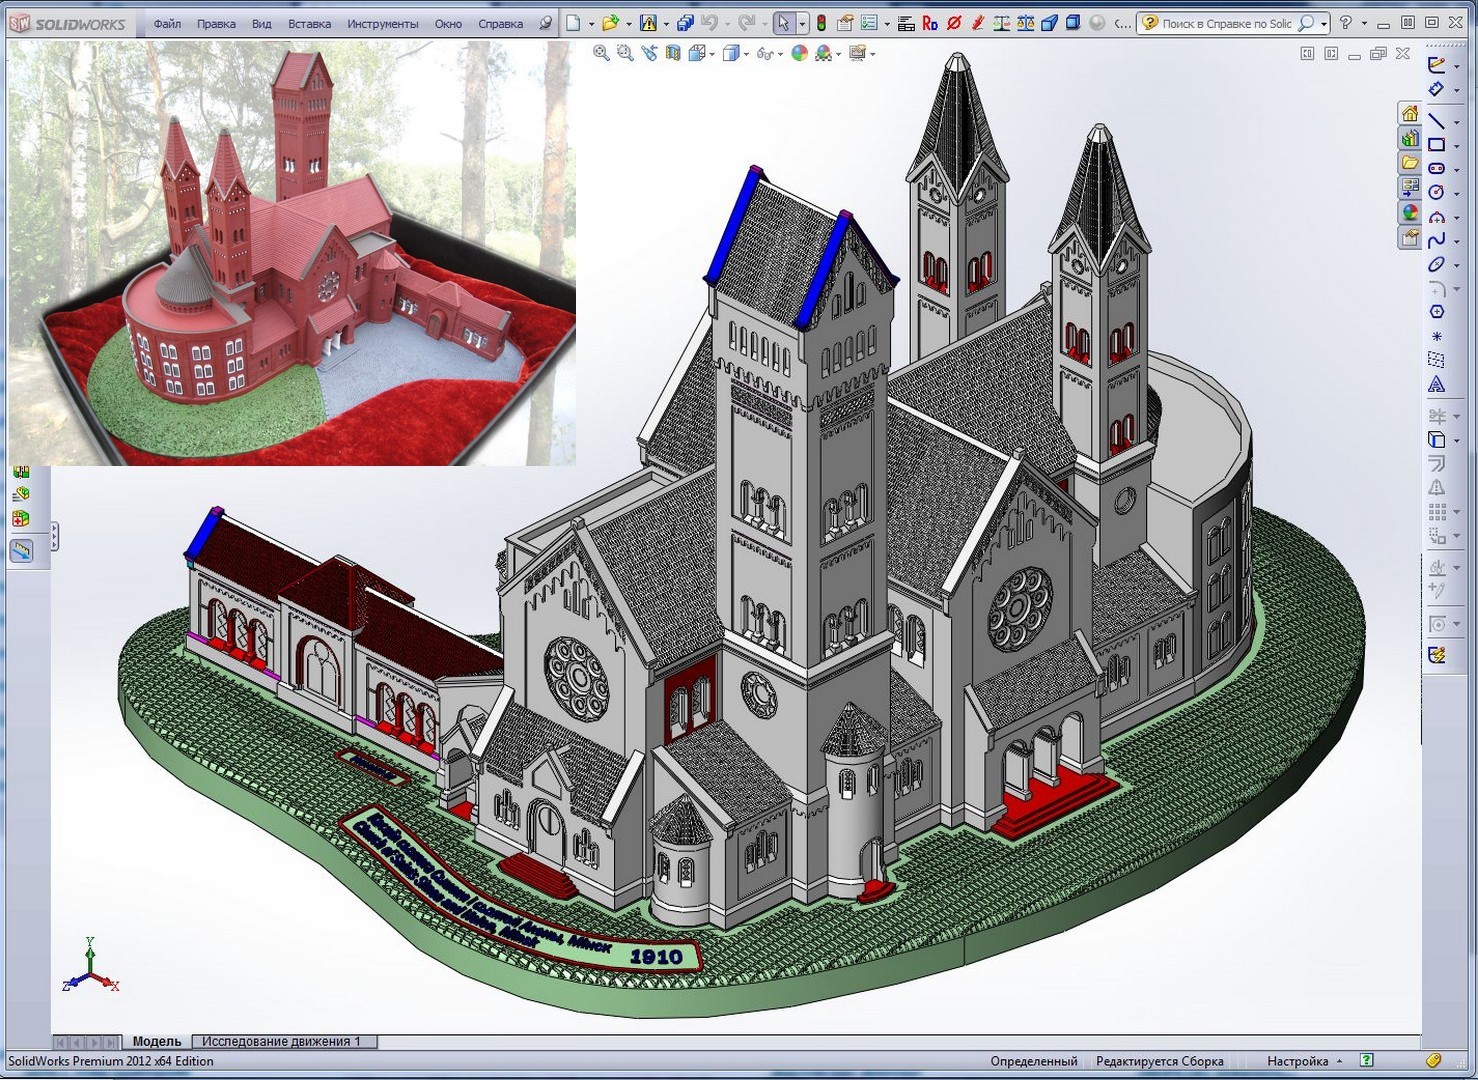Image resolution: width=1478 pixels, height=1080 pixels.
Task: Select the Smart Dimension tool in sketch toolbar
Action: (x=1436, y=89)
